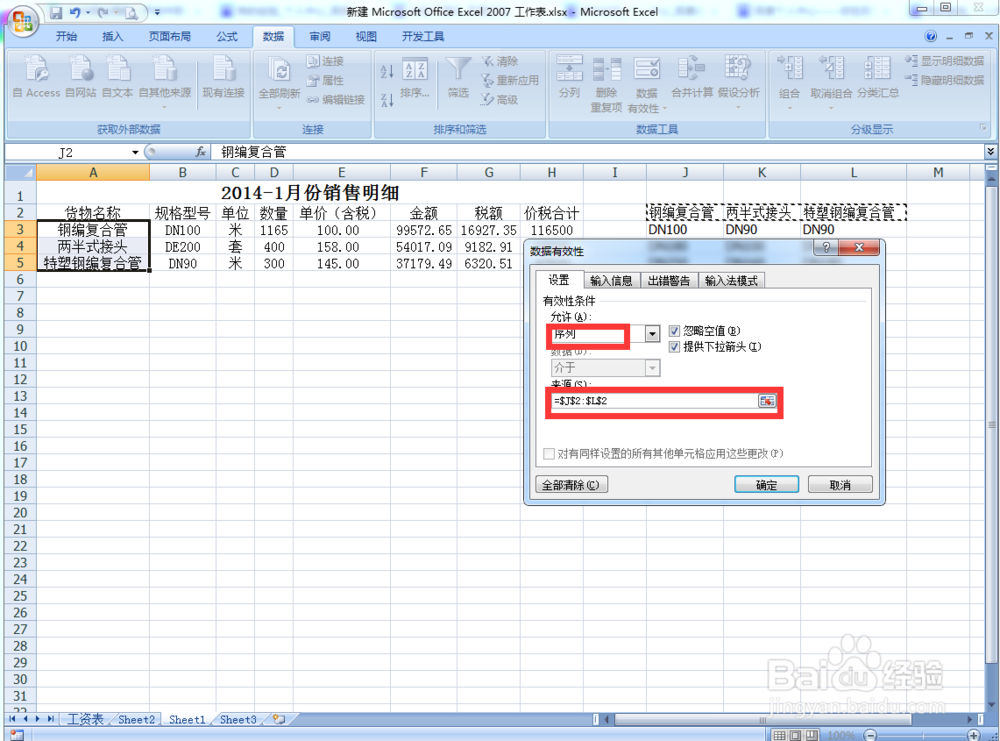Click 确定 to confirm validation
This screenshot has width=1000, height=741.
(x=767, y=485)
